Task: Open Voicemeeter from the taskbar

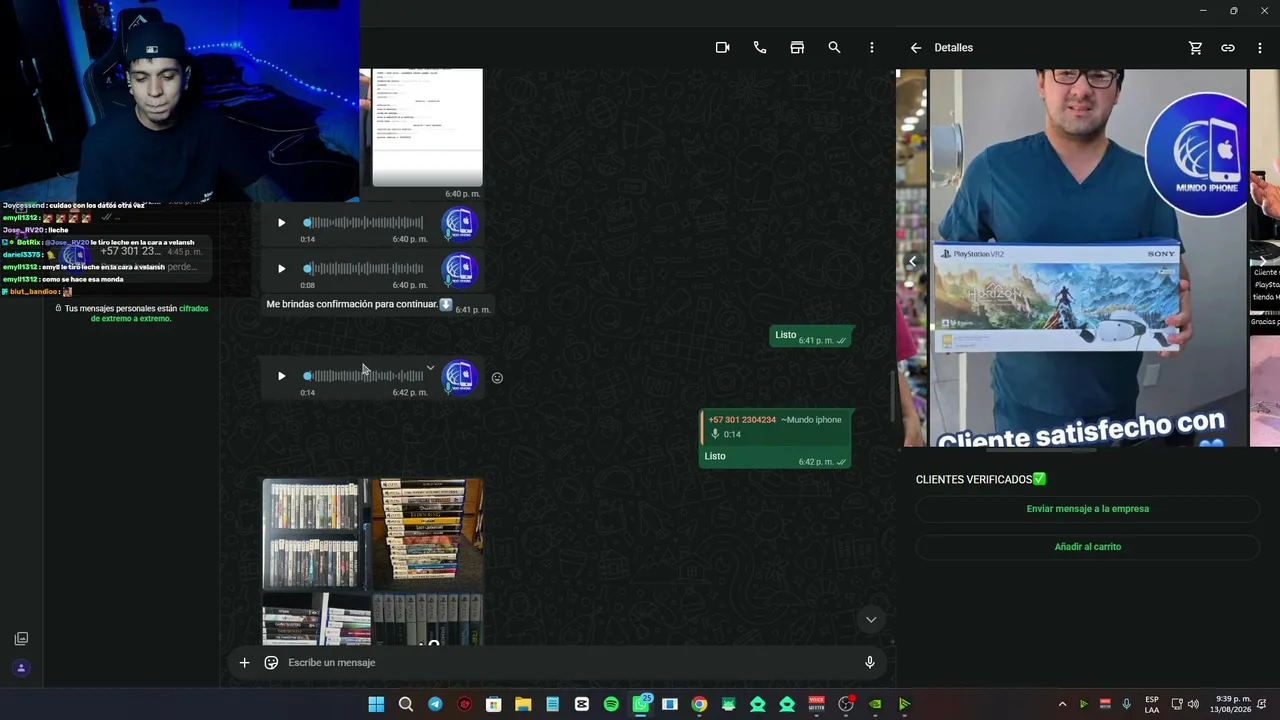Action: point(817,705)
